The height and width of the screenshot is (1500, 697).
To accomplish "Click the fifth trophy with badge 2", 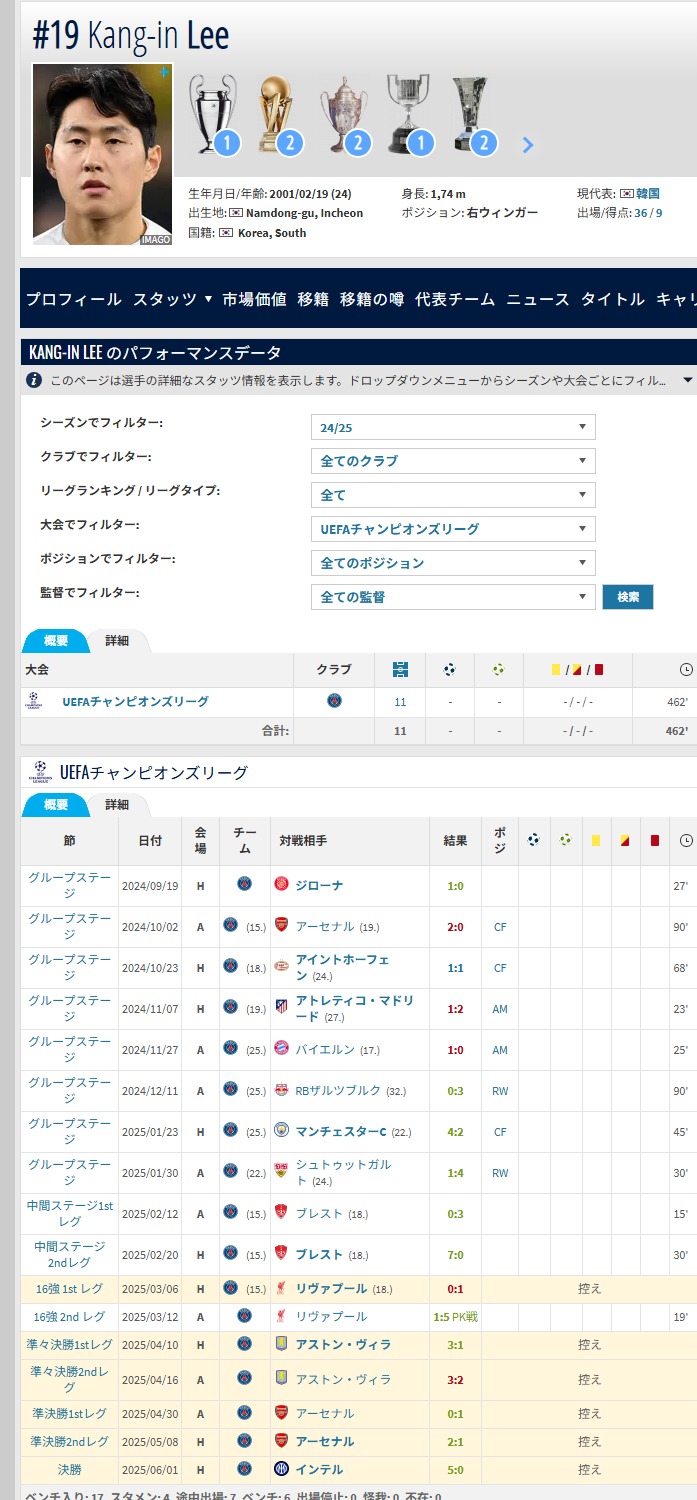I will [472, 113].
